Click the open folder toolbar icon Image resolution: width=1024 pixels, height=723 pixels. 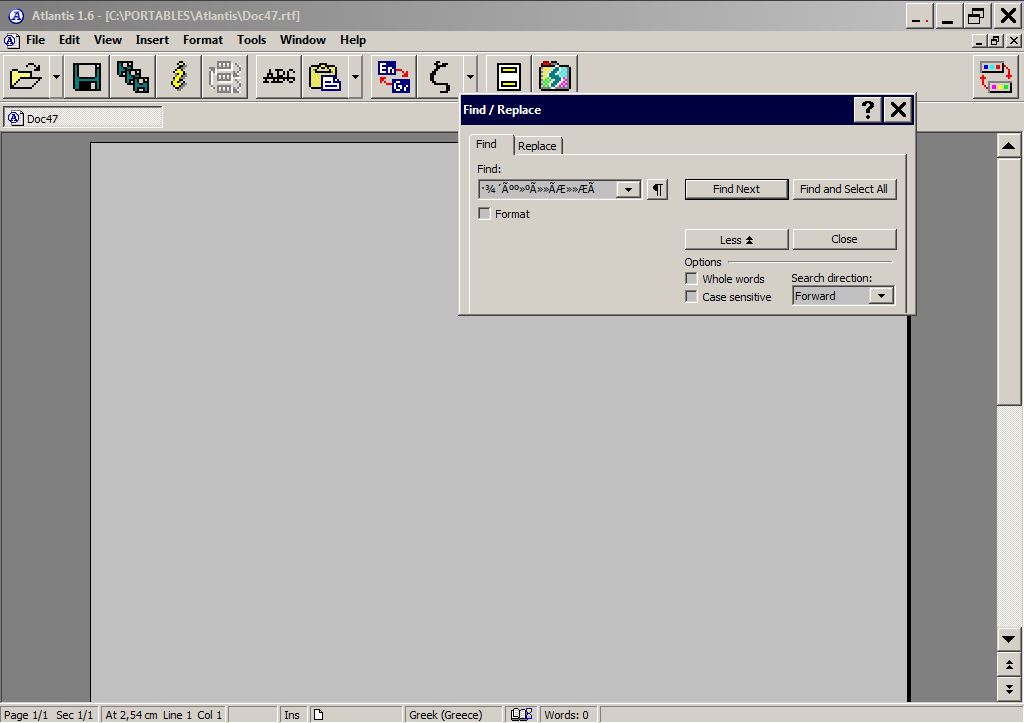pos(26,77)
